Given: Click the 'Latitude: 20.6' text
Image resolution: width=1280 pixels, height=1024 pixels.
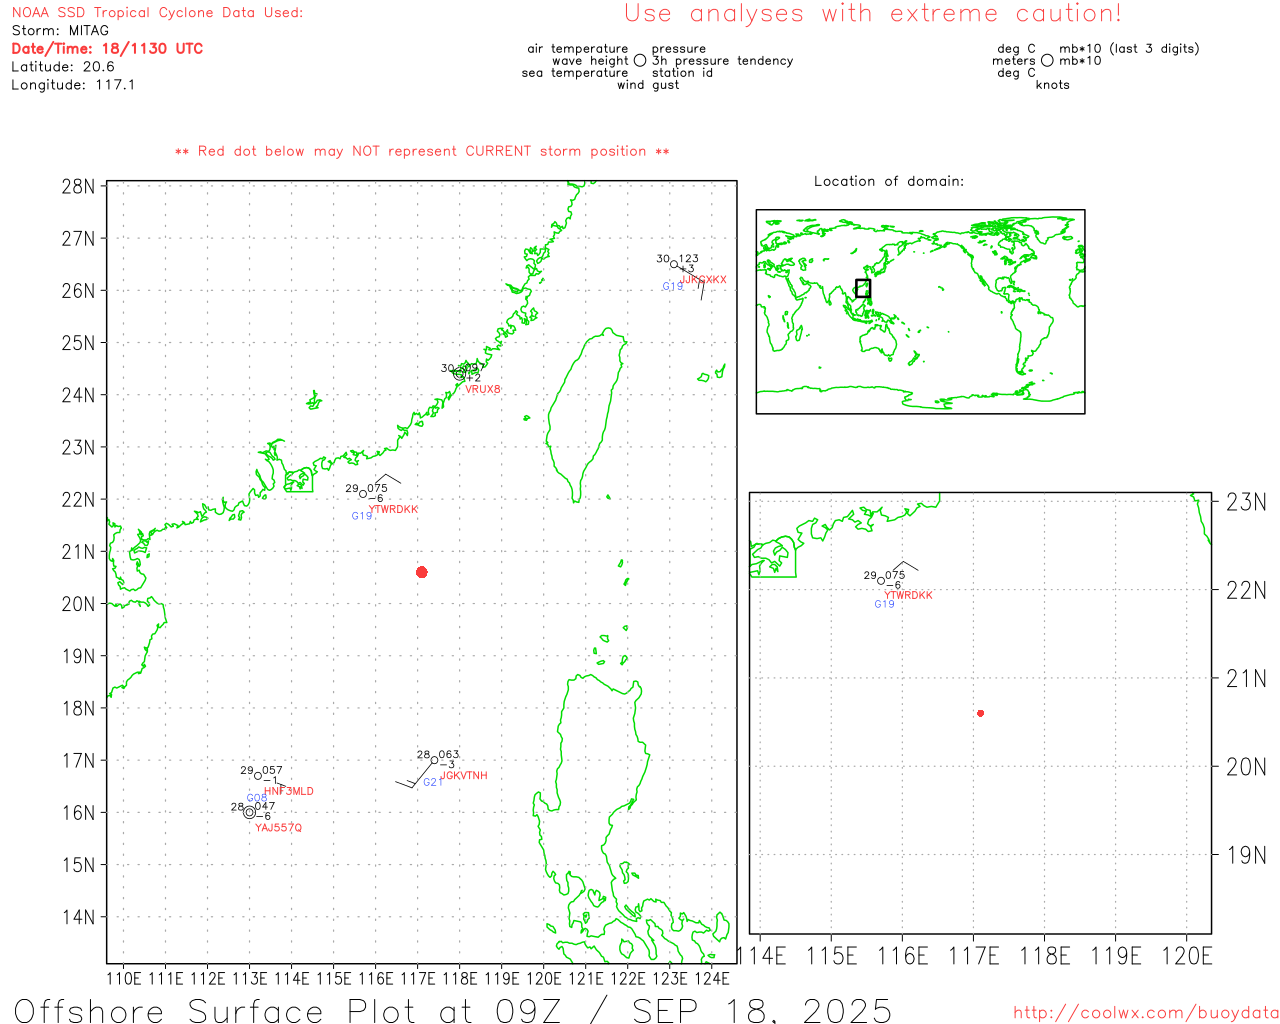Looking at the screenshot, I should (63, 67).
